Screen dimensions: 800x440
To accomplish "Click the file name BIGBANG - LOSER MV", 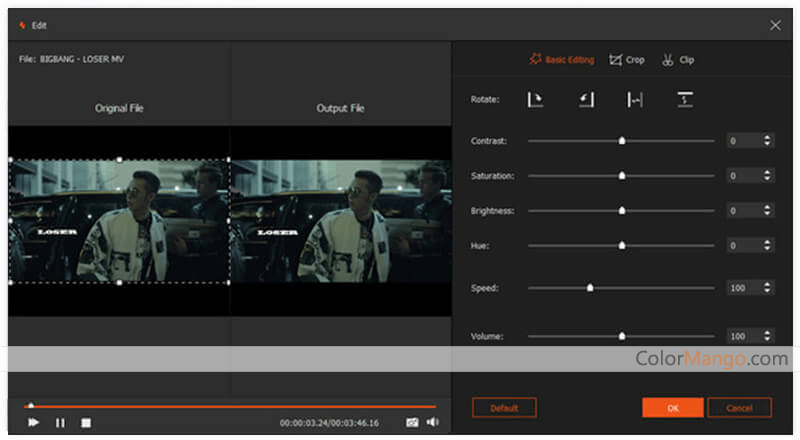I will point(82,59).
